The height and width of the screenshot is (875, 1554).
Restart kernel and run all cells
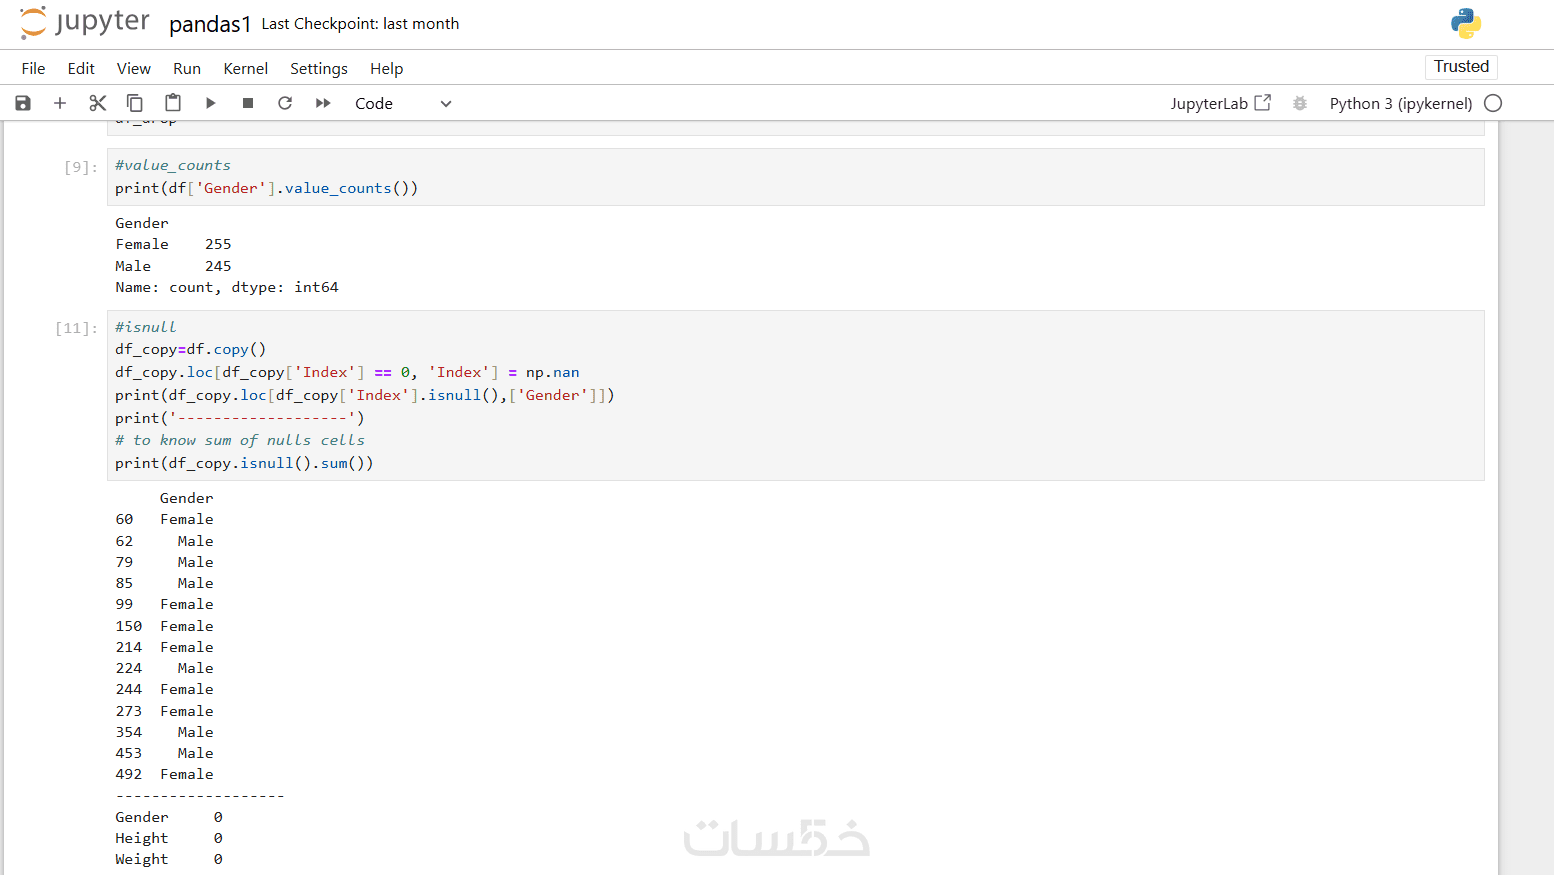(323, 103)
